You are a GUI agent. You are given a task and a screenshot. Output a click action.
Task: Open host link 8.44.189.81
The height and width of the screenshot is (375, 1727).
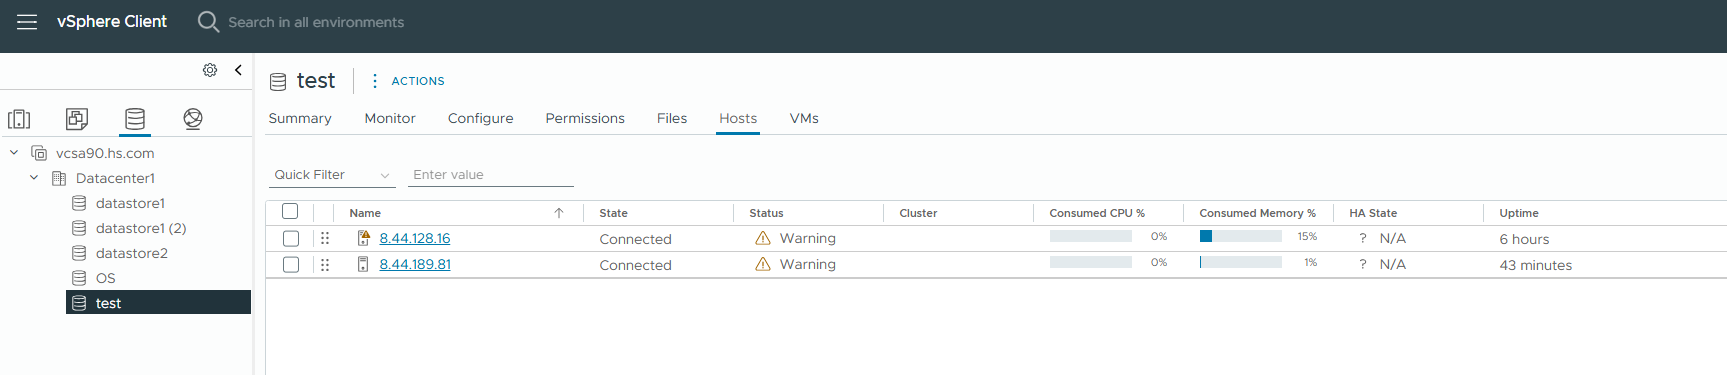tap(415, 264)
